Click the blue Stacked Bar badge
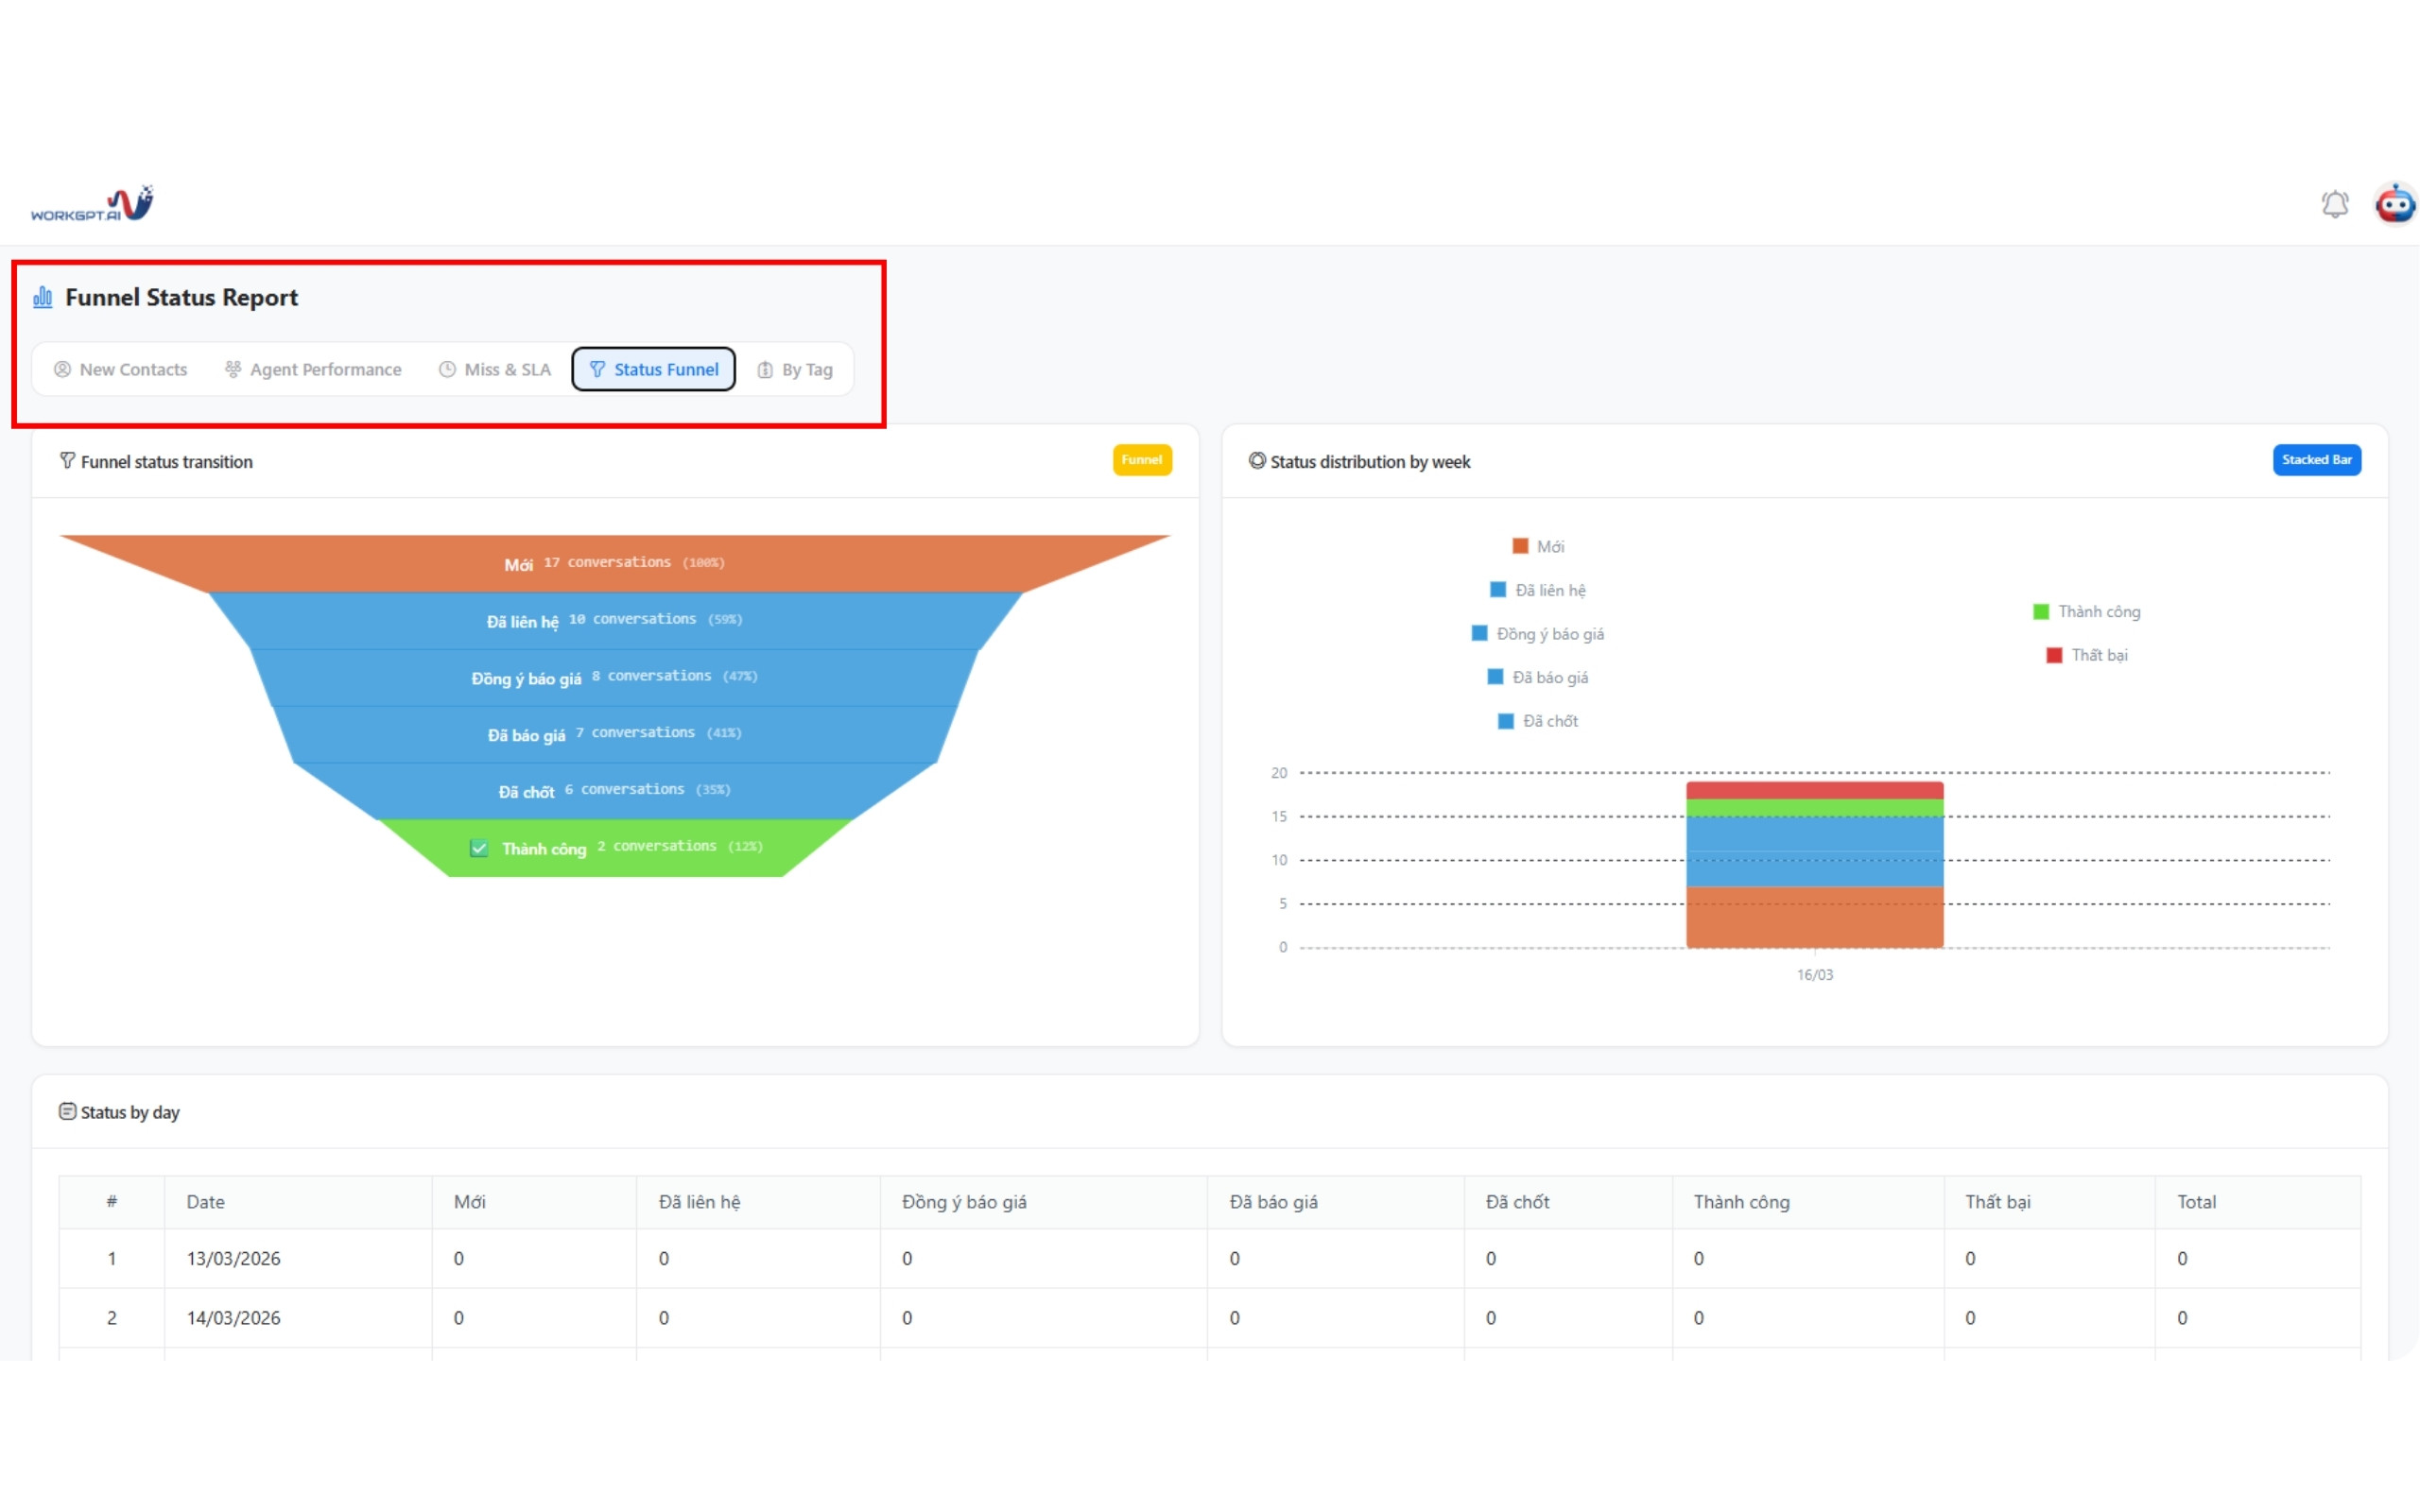2420x1512 pixels. tap(2316, 460)
